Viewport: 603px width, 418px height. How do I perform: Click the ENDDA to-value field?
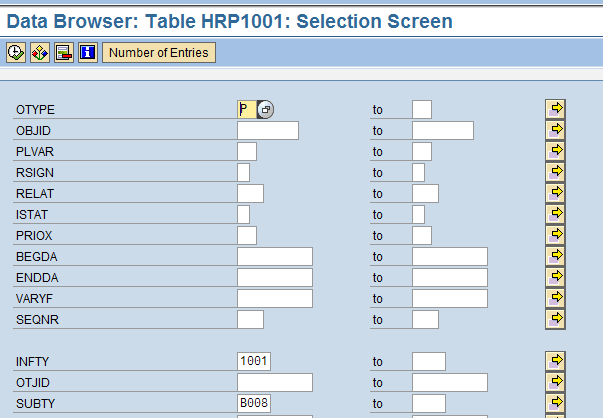tap(449, 278)
